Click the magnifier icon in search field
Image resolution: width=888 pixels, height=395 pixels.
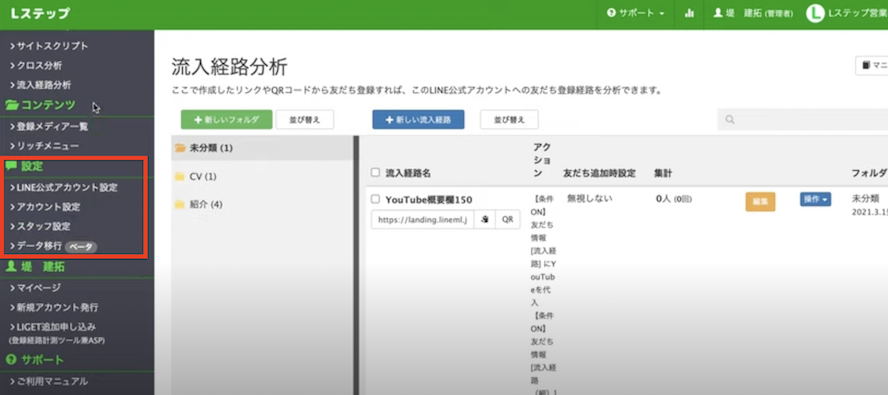pos(730,120)
